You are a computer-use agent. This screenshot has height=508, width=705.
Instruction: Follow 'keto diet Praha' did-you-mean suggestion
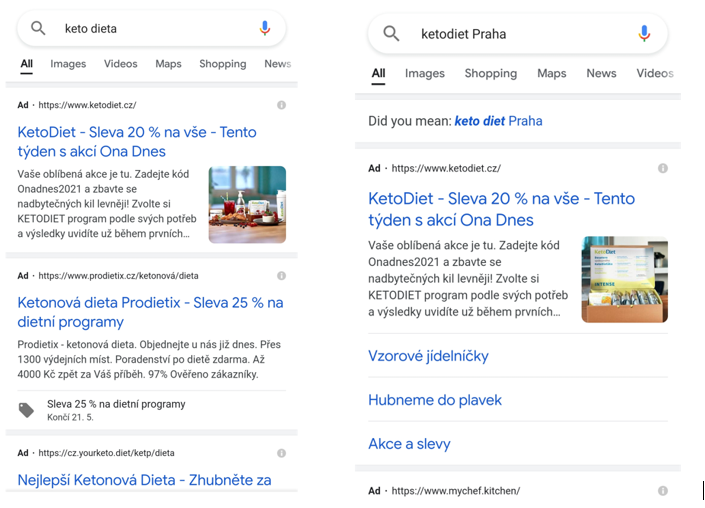tap(498, 121)
